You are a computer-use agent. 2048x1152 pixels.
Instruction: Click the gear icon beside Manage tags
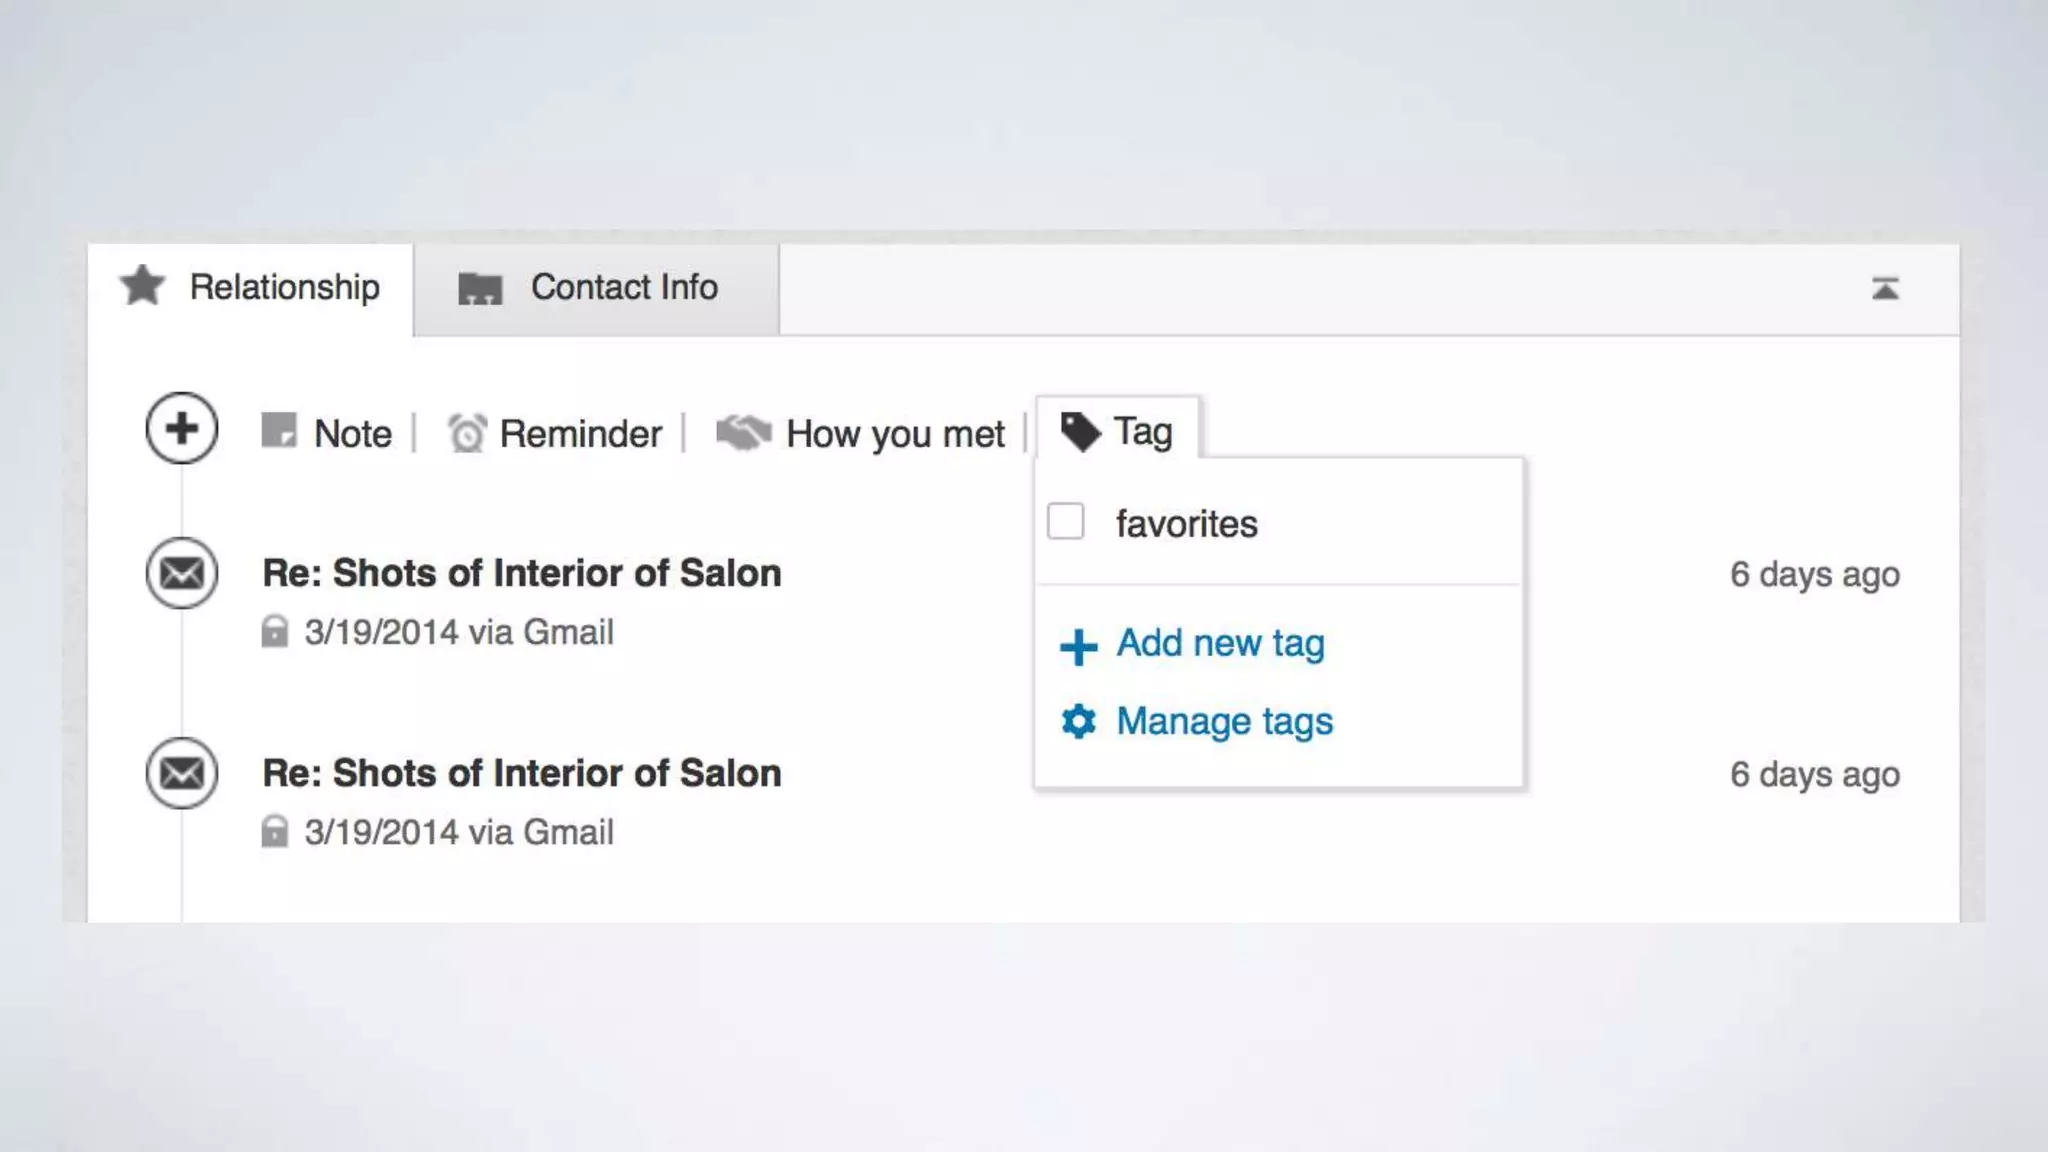(1079, 721)
